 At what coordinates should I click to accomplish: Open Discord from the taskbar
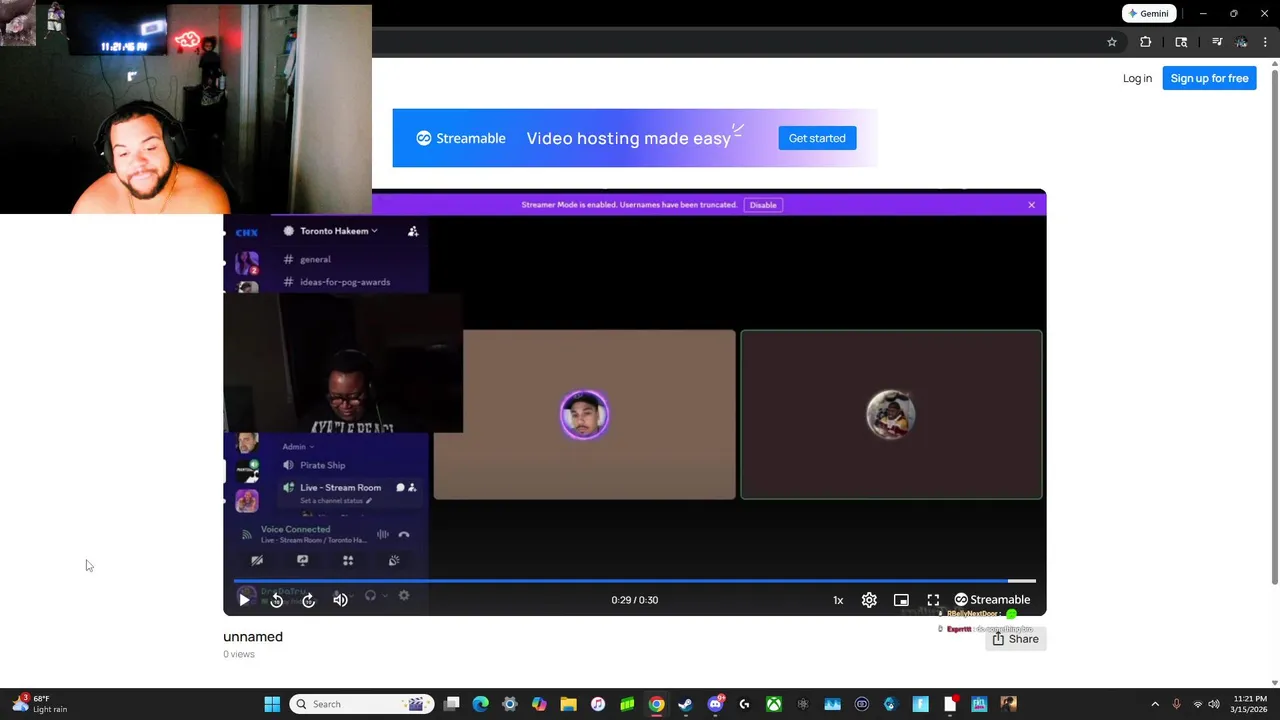(x=715, y=704)
